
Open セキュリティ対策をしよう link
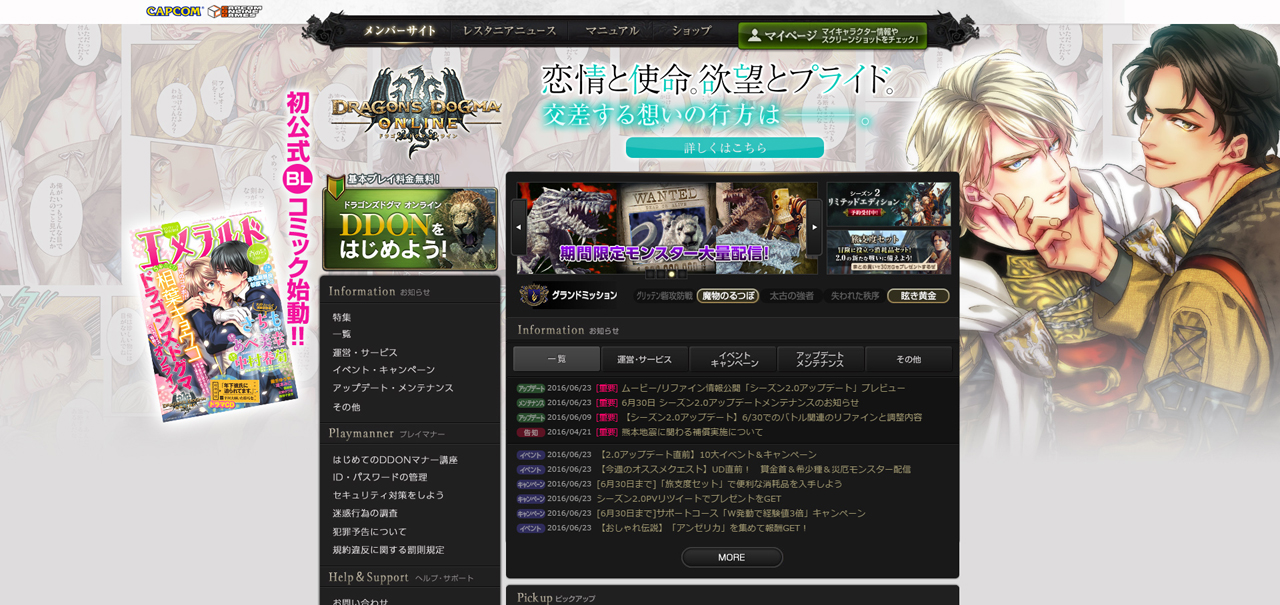point(388,495)
